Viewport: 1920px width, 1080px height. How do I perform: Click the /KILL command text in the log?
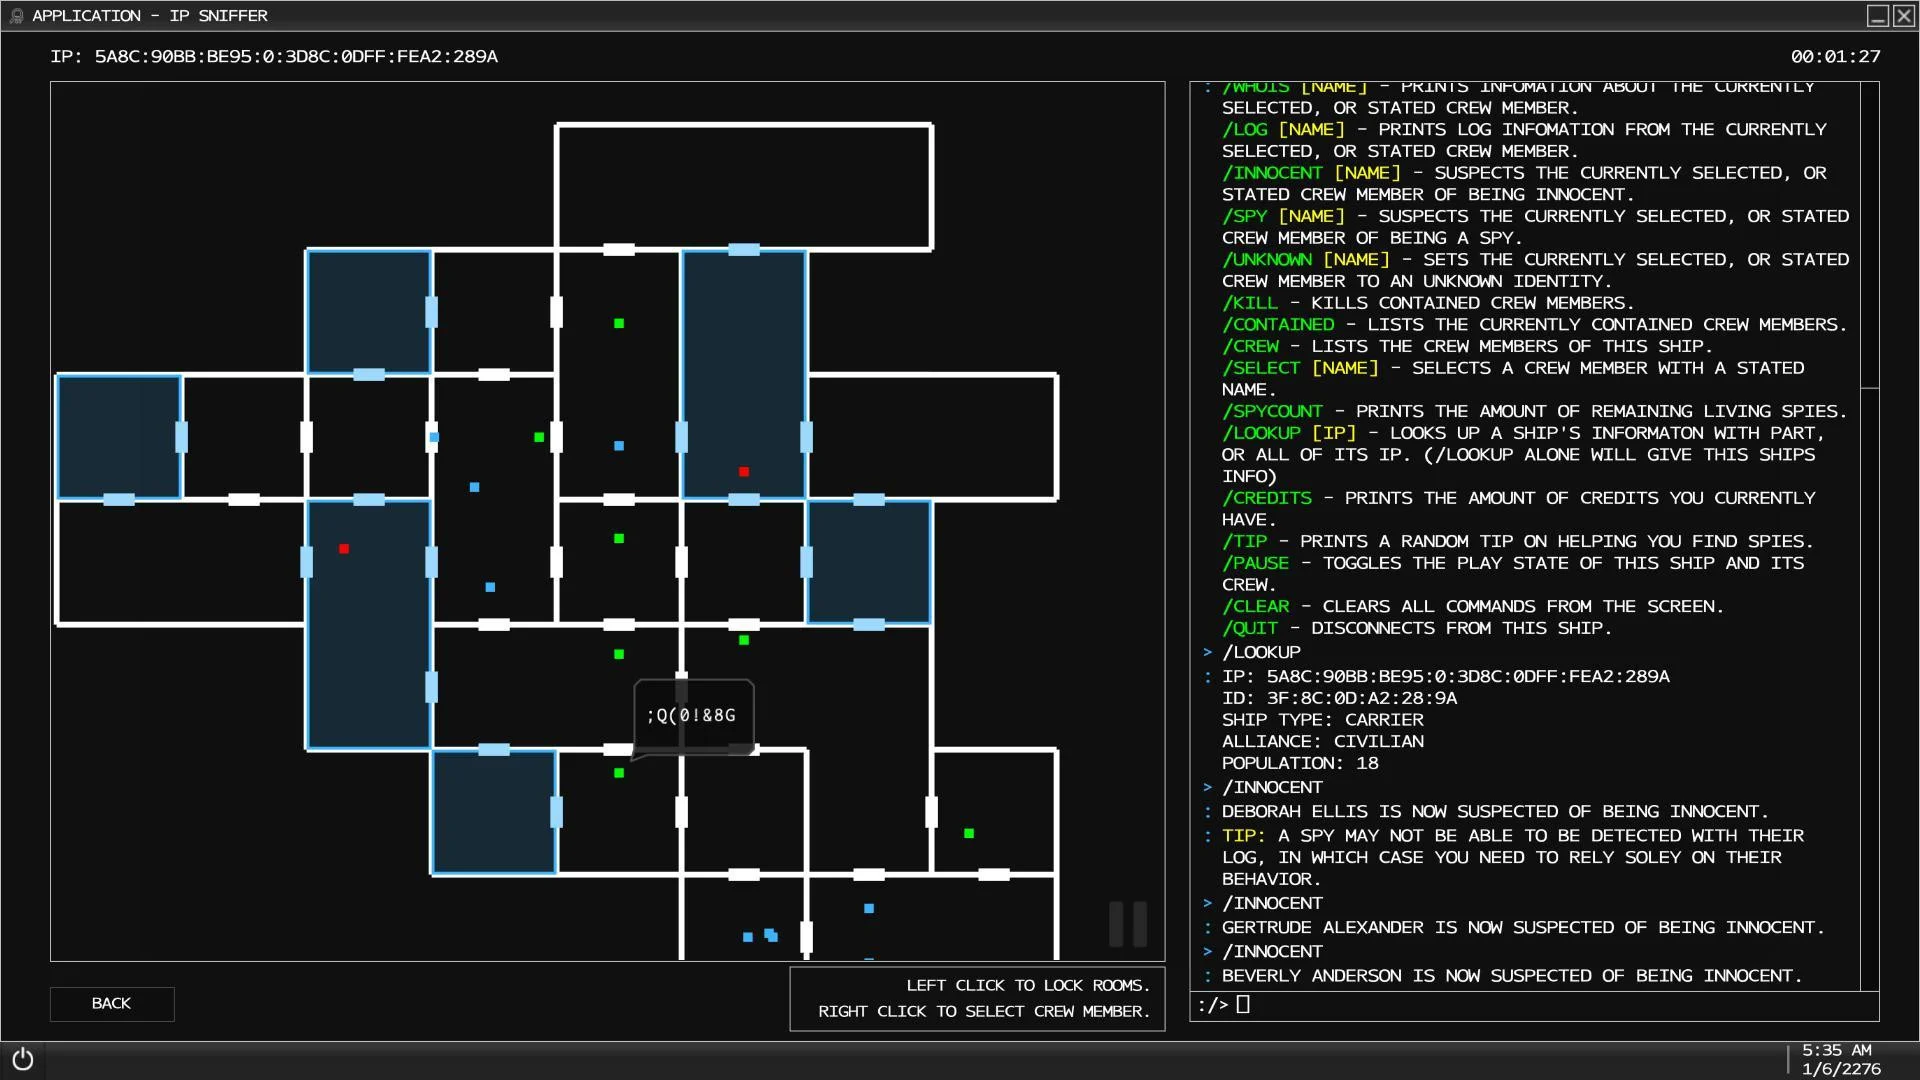coord(1250,303)
